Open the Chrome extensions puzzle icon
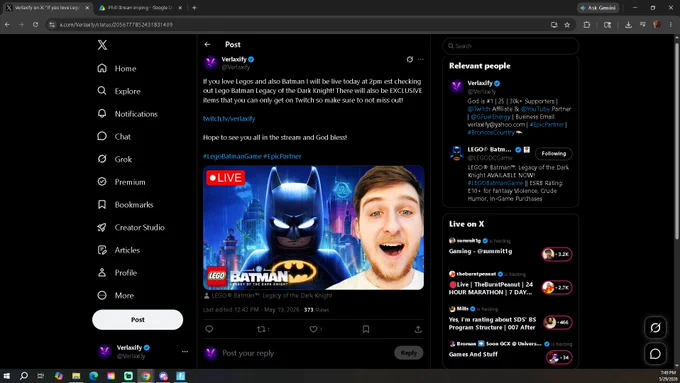 point(587,25)
